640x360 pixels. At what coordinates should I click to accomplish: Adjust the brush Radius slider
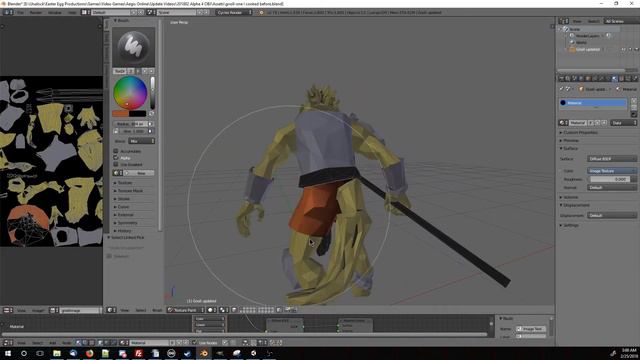pos(130,124)
